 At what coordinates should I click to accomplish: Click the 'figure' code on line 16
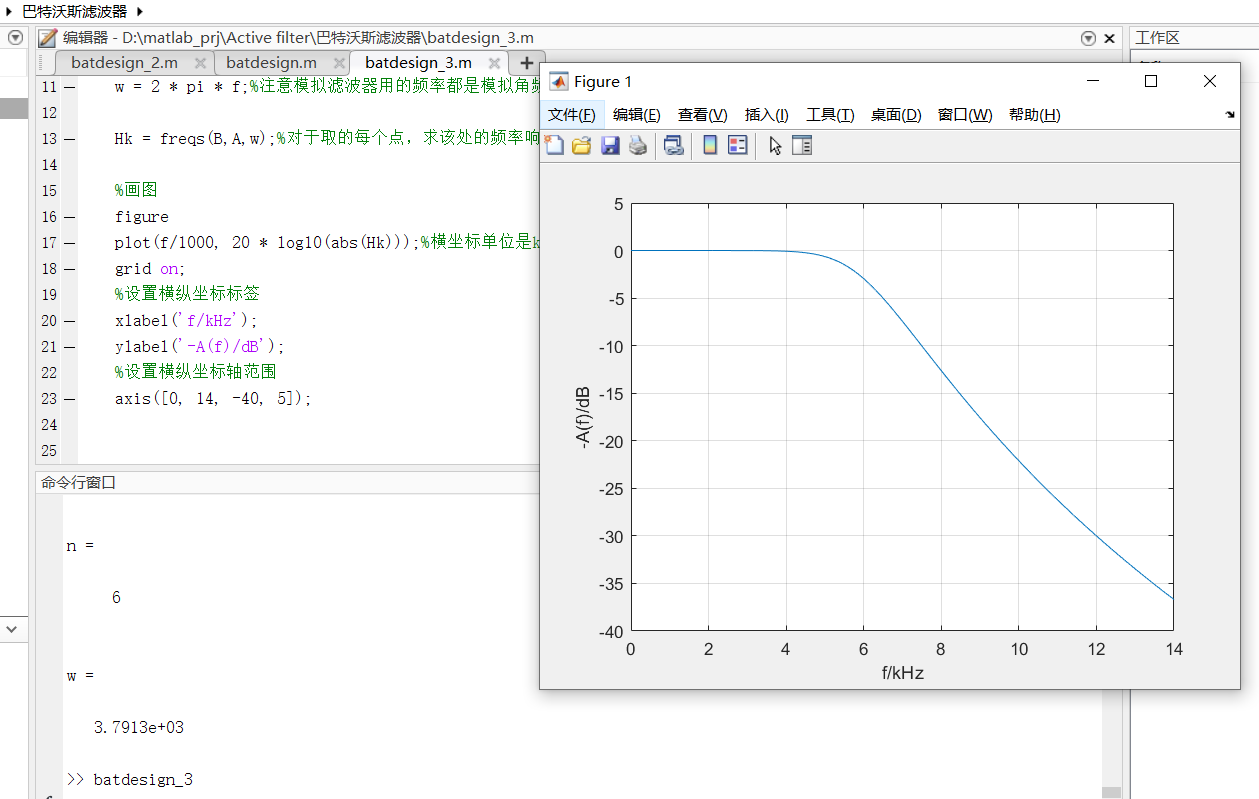pyautogui.click(x=142, y=217)
